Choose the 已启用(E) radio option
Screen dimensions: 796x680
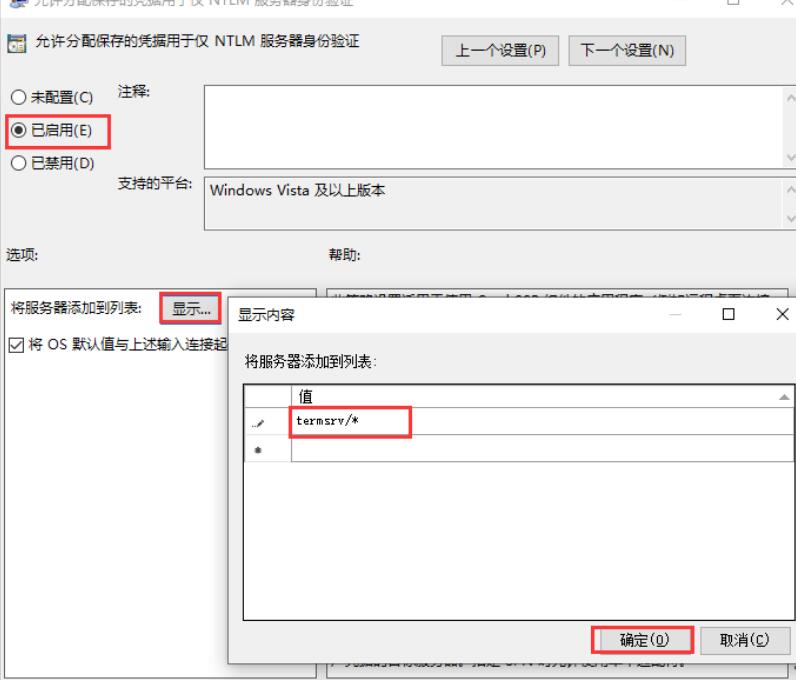pyautogui.click(x=51, y=131)
